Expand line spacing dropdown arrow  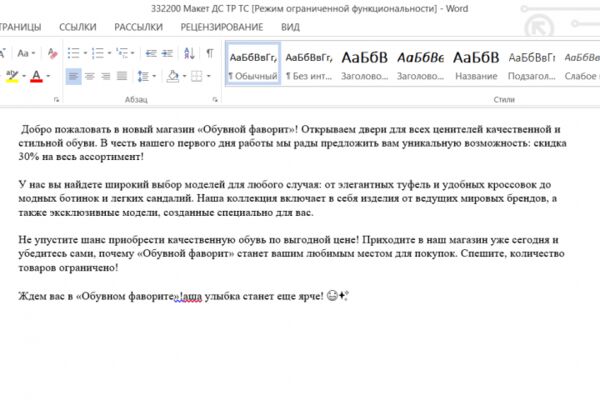click(154, 76)
